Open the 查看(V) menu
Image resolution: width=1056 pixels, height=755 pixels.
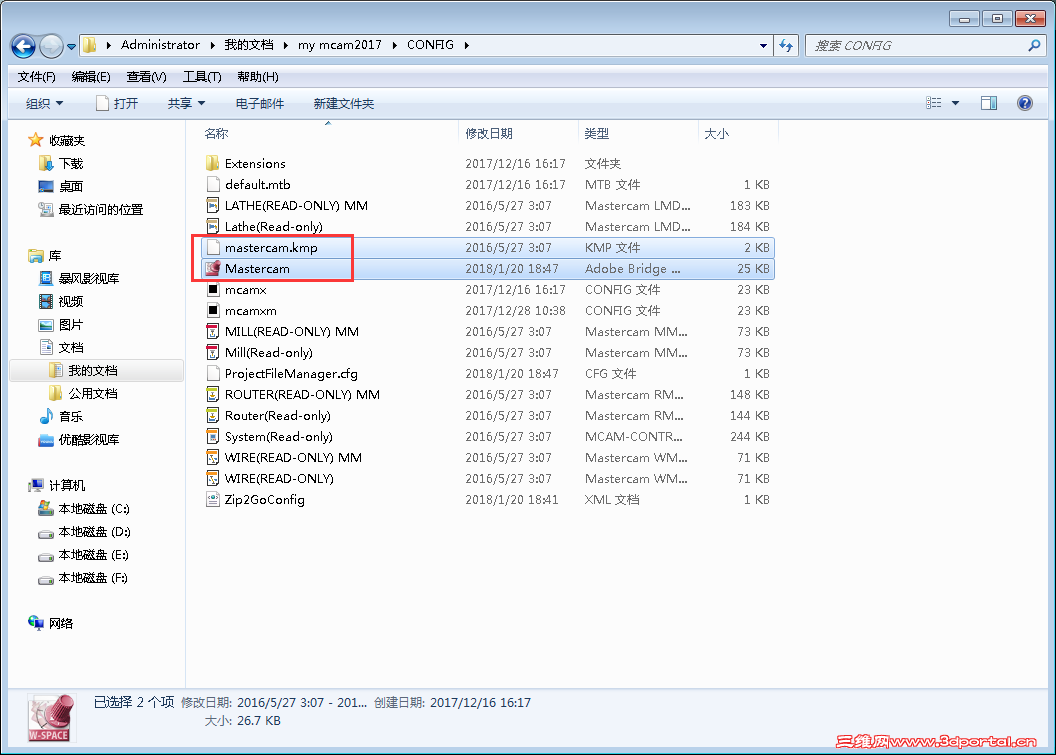[146, 77]
